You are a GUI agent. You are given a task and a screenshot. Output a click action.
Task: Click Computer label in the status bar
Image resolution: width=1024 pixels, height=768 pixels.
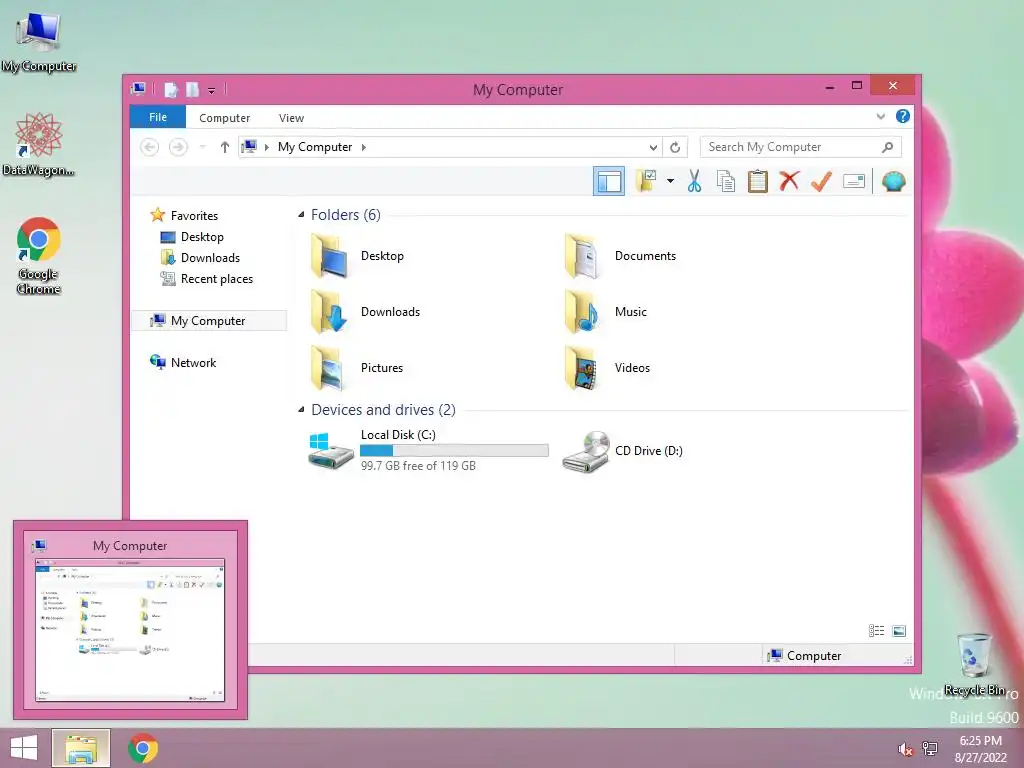pyautogui.click(x=814, y=656)
